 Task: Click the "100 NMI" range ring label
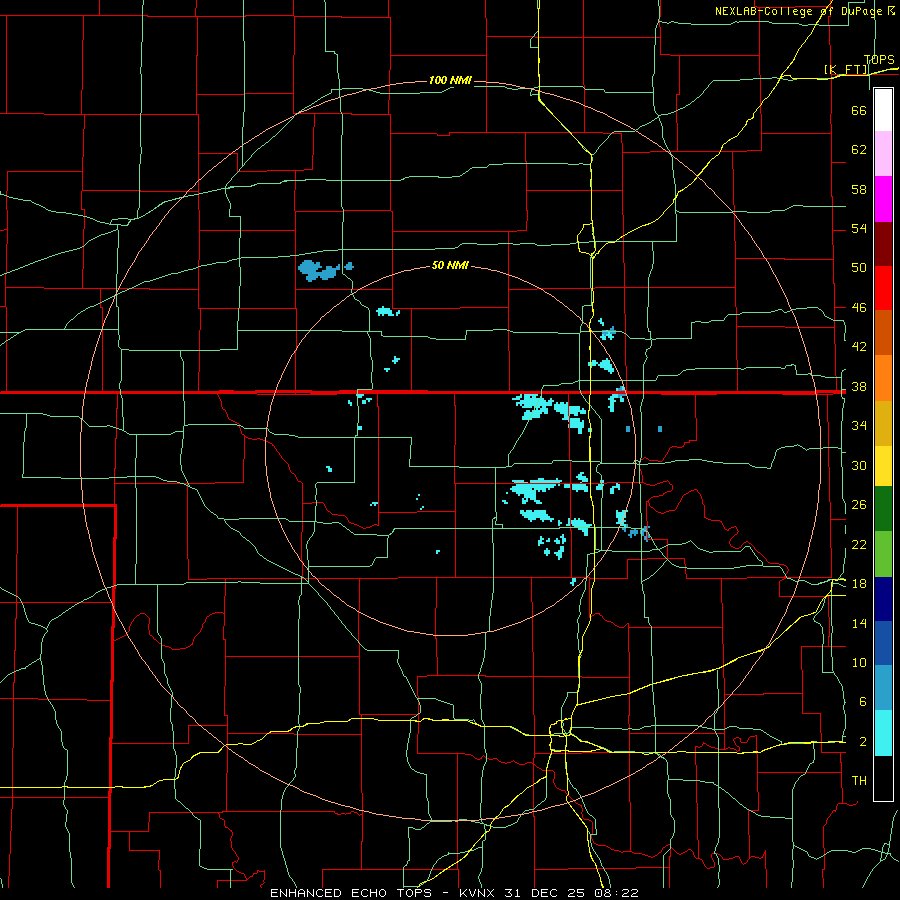(x=450, y=80)
